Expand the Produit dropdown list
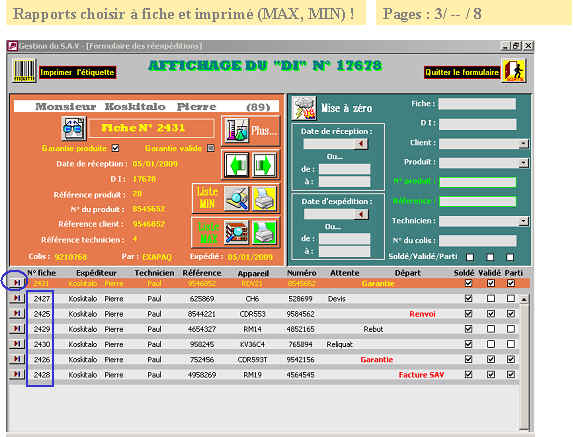The width and height of the screenshot is (573, 437). tap(524, 163)
